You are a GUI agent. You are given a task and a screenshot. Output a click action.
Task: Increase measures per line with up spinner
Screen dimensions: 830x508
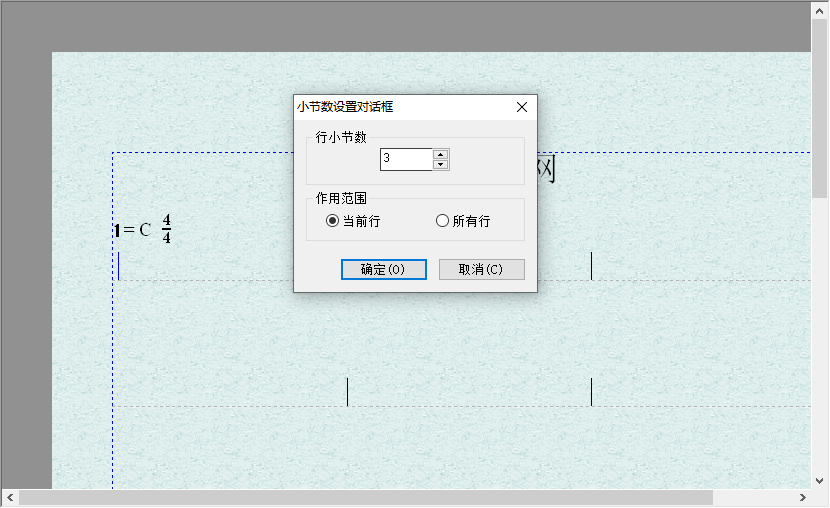click(440, 155)
